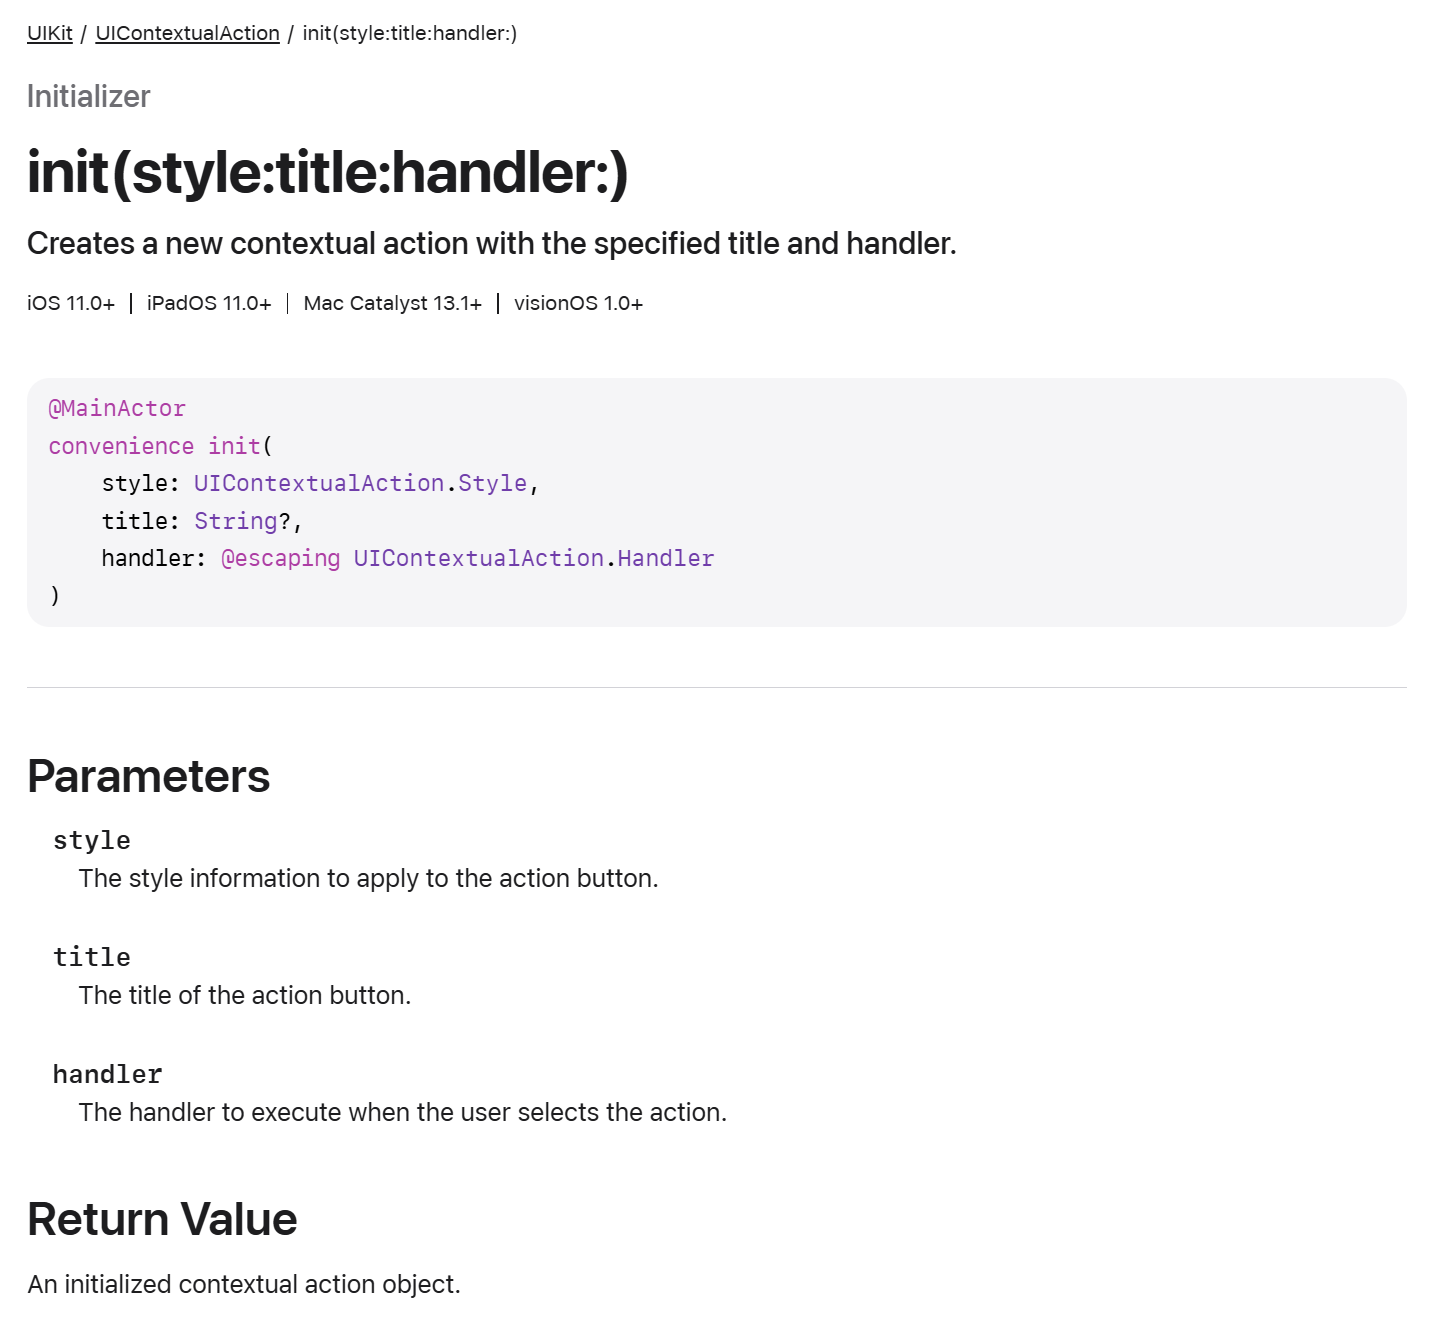Click the Initializer eyebrow label
Screen dimensions: 1448x1341
pos(89,96)
